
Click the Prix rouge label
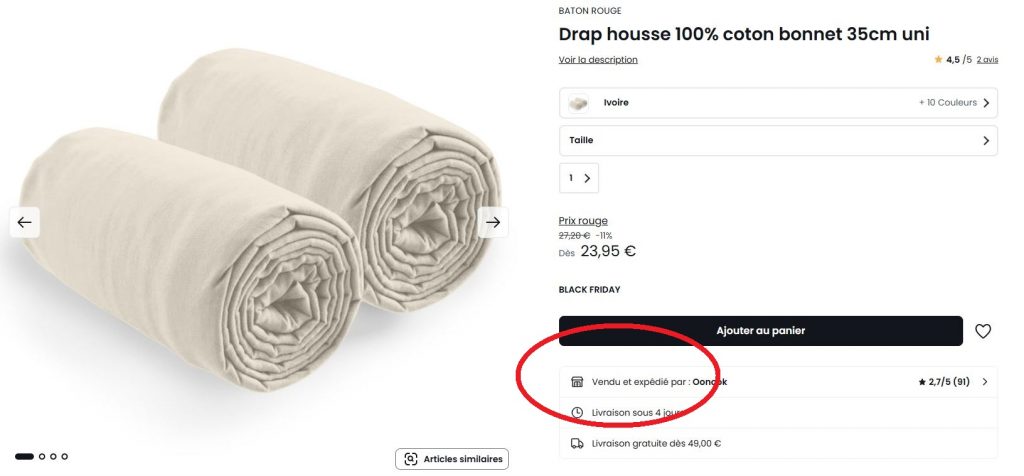click(x=583, y=221)
